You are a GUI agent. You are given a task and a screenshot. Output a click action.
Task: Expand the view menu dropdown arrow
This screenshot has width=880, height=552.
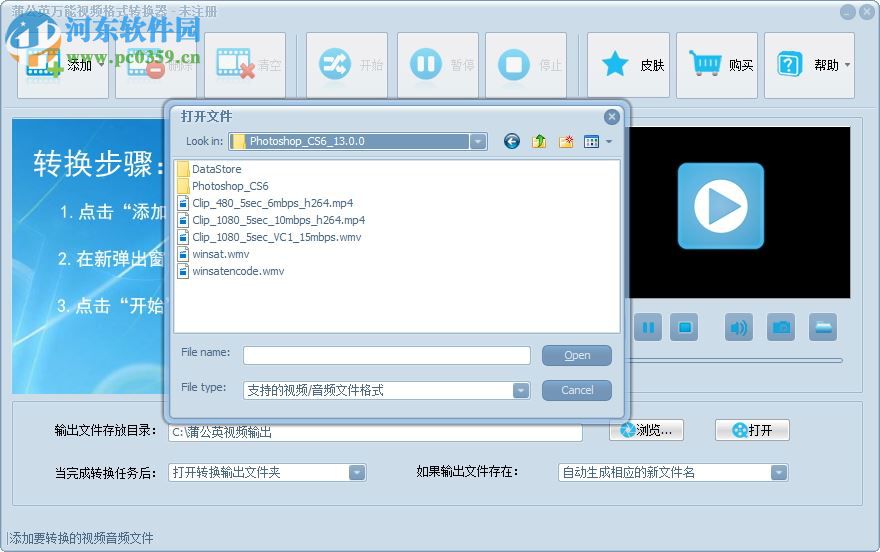609,141
